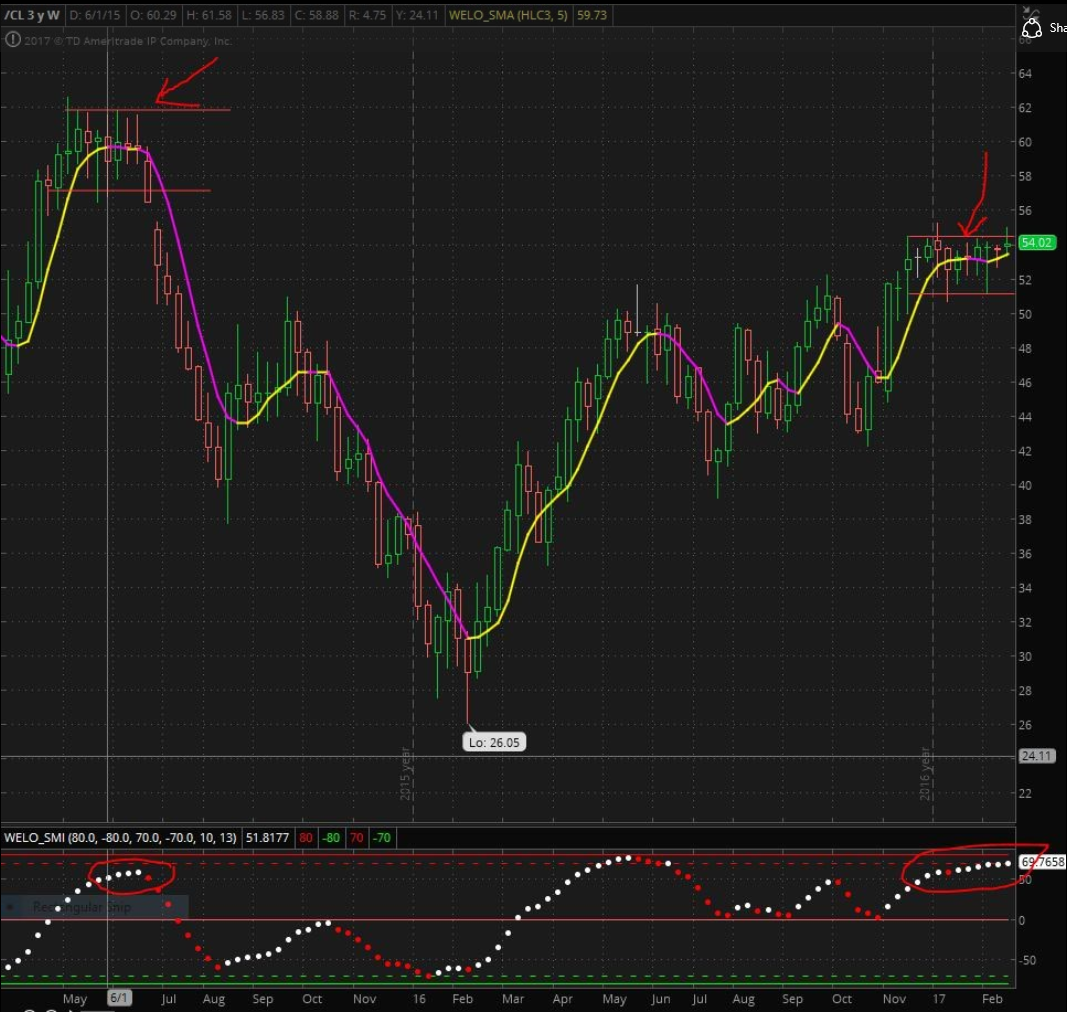Click the 2015 year vertical marker label
This screenshot has width=1067, height=1012.
click(405, 774)
